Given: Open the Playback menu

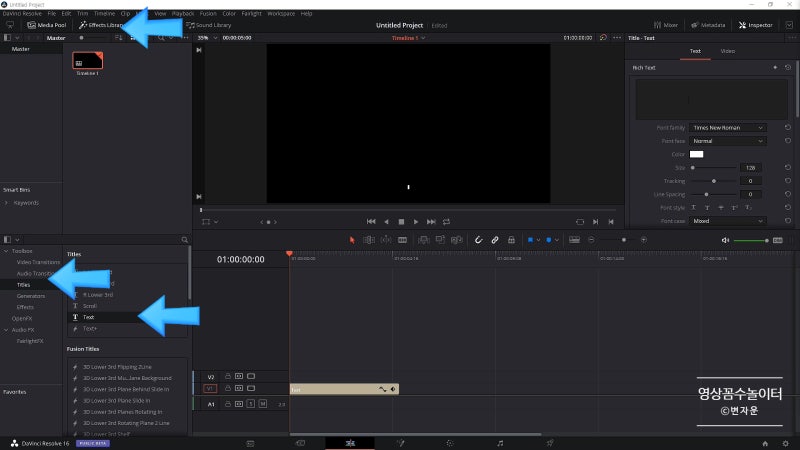Looking at the screenshot, I should click(183, 13).
